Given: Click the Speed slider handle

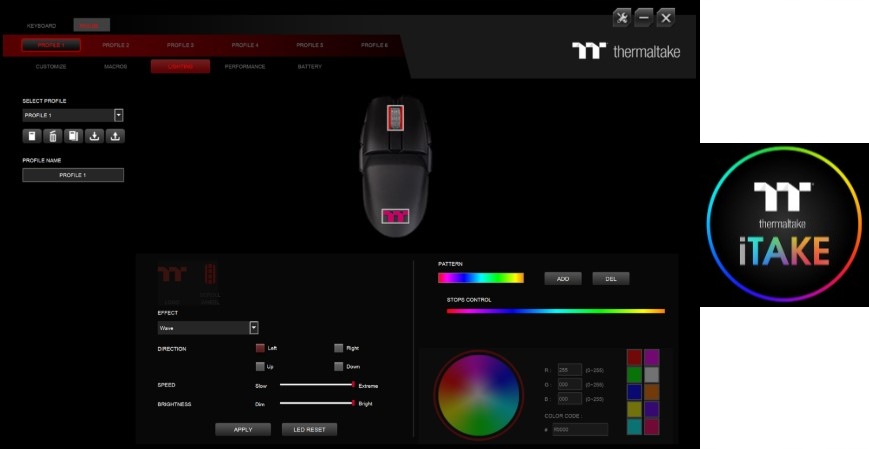Looking at the screenshot, I should click(x=353, y=384).
